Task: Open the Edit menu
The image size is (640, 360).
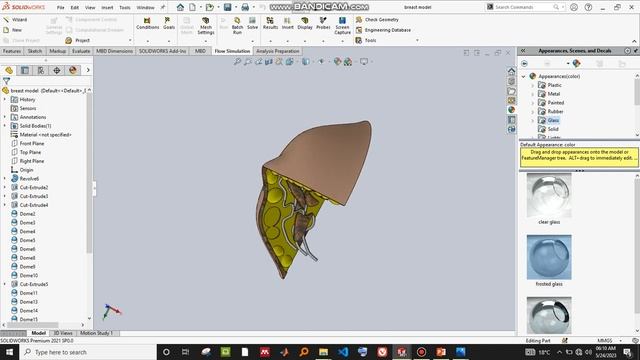Action: (x=74, y=7)
